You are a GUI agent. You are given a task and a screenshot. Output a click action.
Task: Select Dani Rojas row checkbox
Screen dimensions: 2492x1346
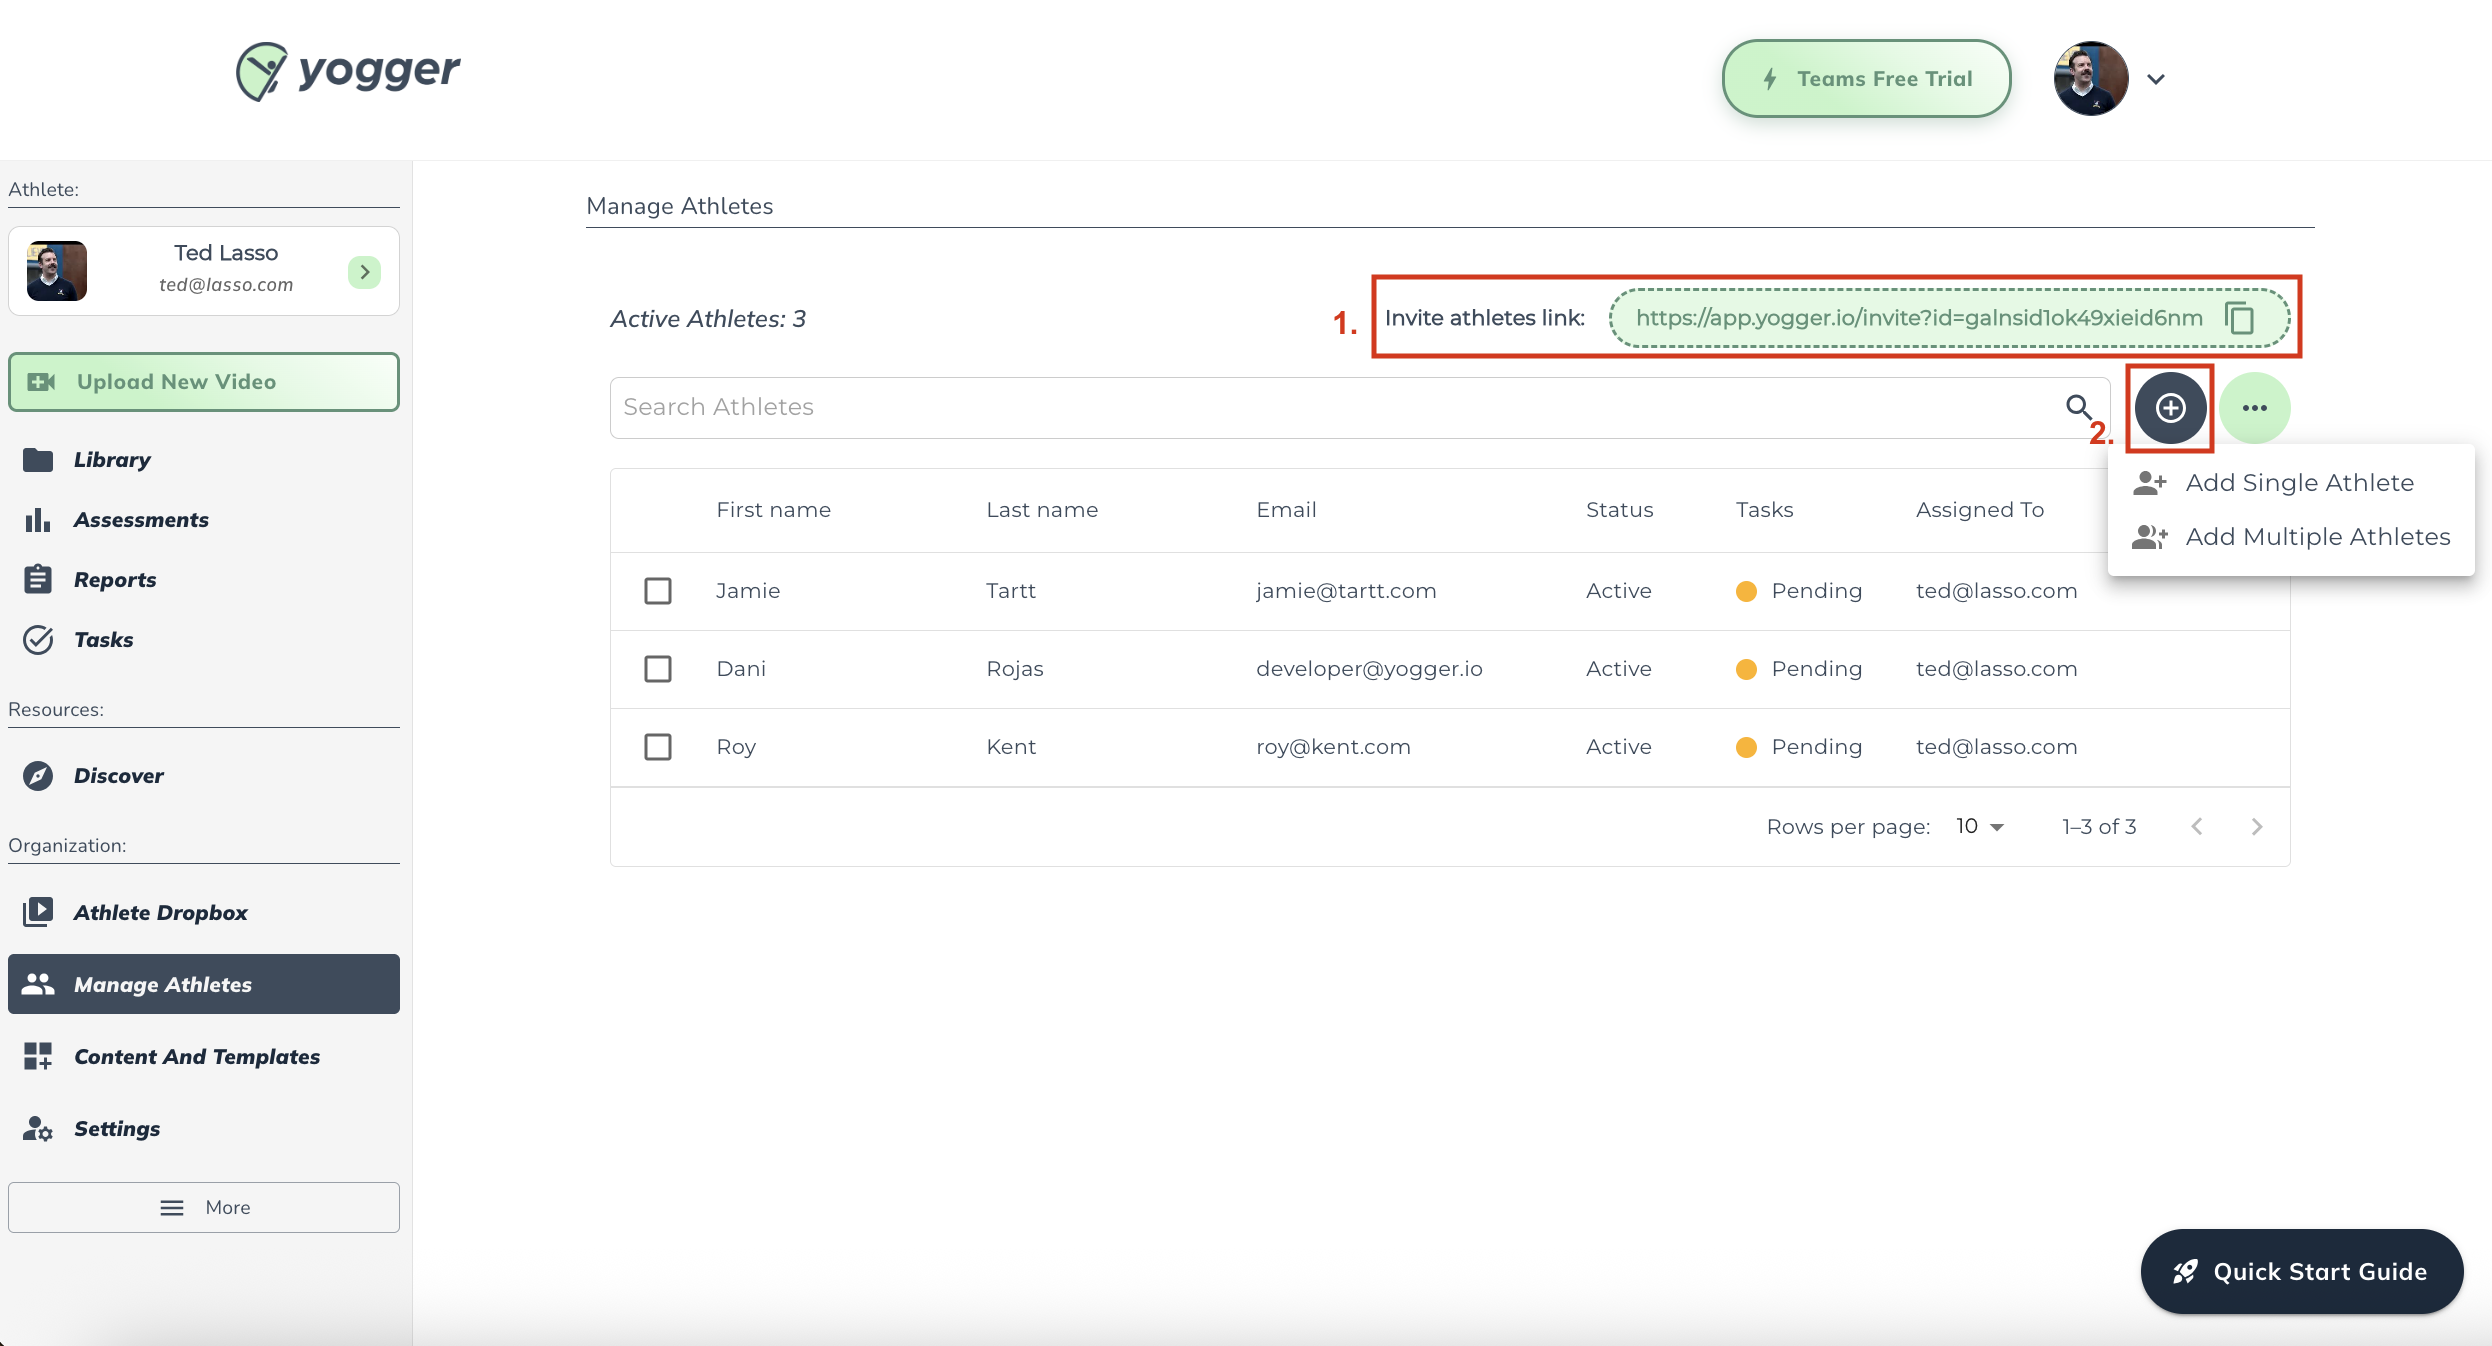click(x=658, y=669)
